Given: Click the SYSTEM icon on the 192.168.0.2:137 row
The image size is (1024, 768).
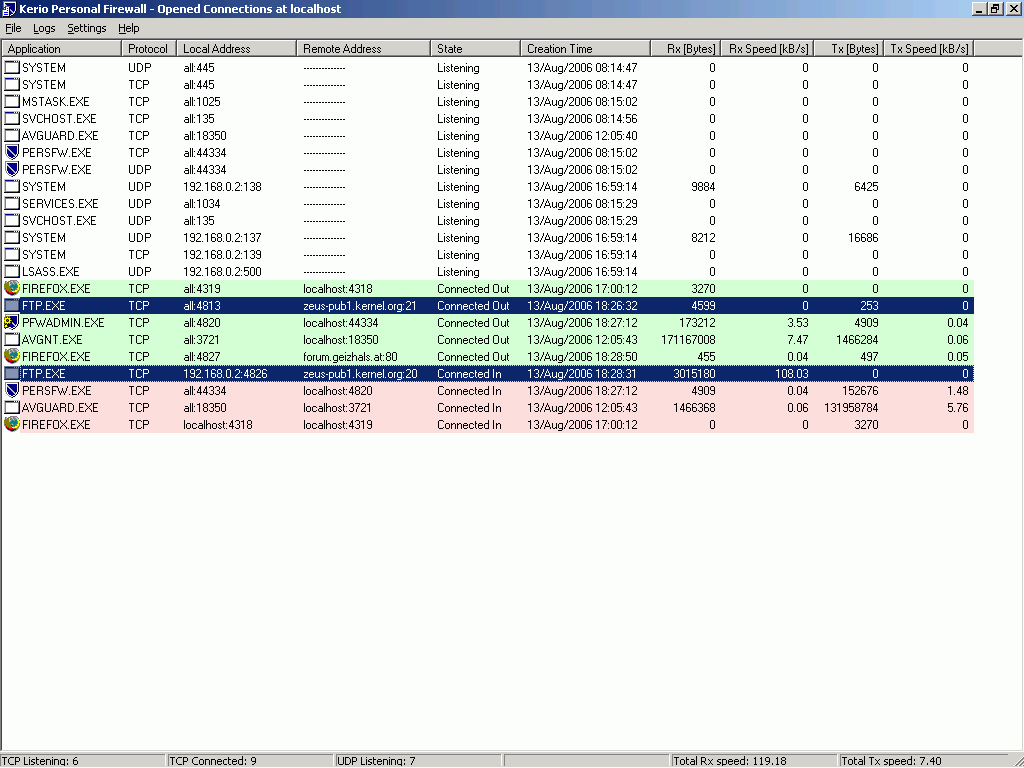Looking at the screenshot, I should coord(12,237).
